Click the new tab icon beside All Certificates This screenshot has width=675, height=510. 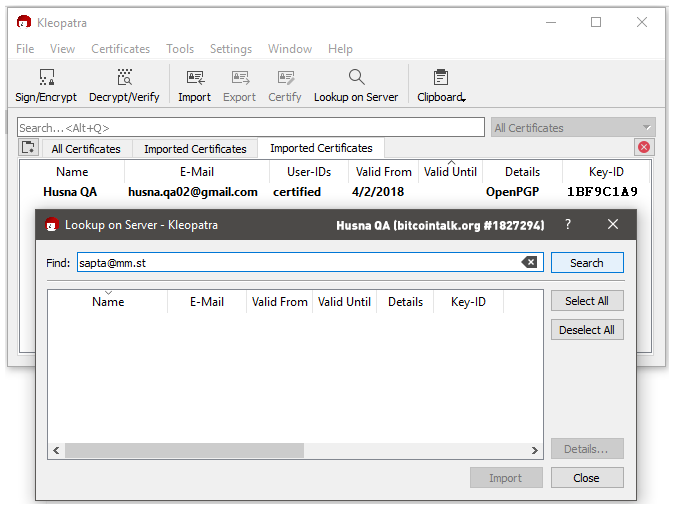(28, 147)
